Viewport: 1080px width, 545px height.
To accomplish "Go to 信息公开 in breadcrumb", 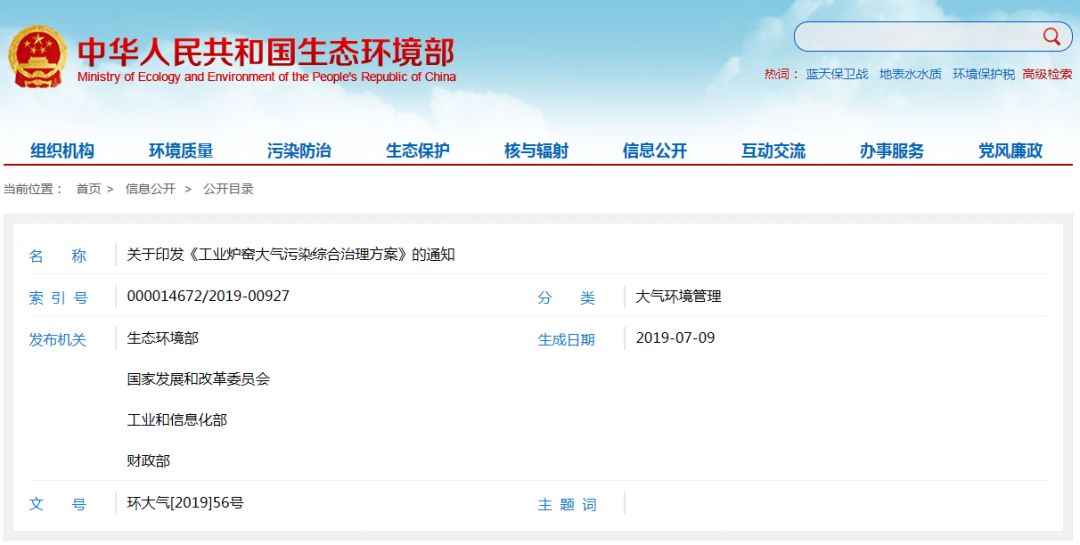I will pyautogui.click(x=150, y=189).
